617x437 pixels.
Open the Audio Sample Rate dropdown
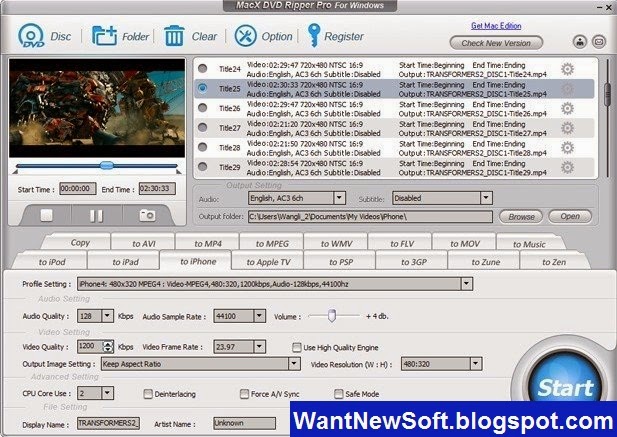[x=259, y=316]
